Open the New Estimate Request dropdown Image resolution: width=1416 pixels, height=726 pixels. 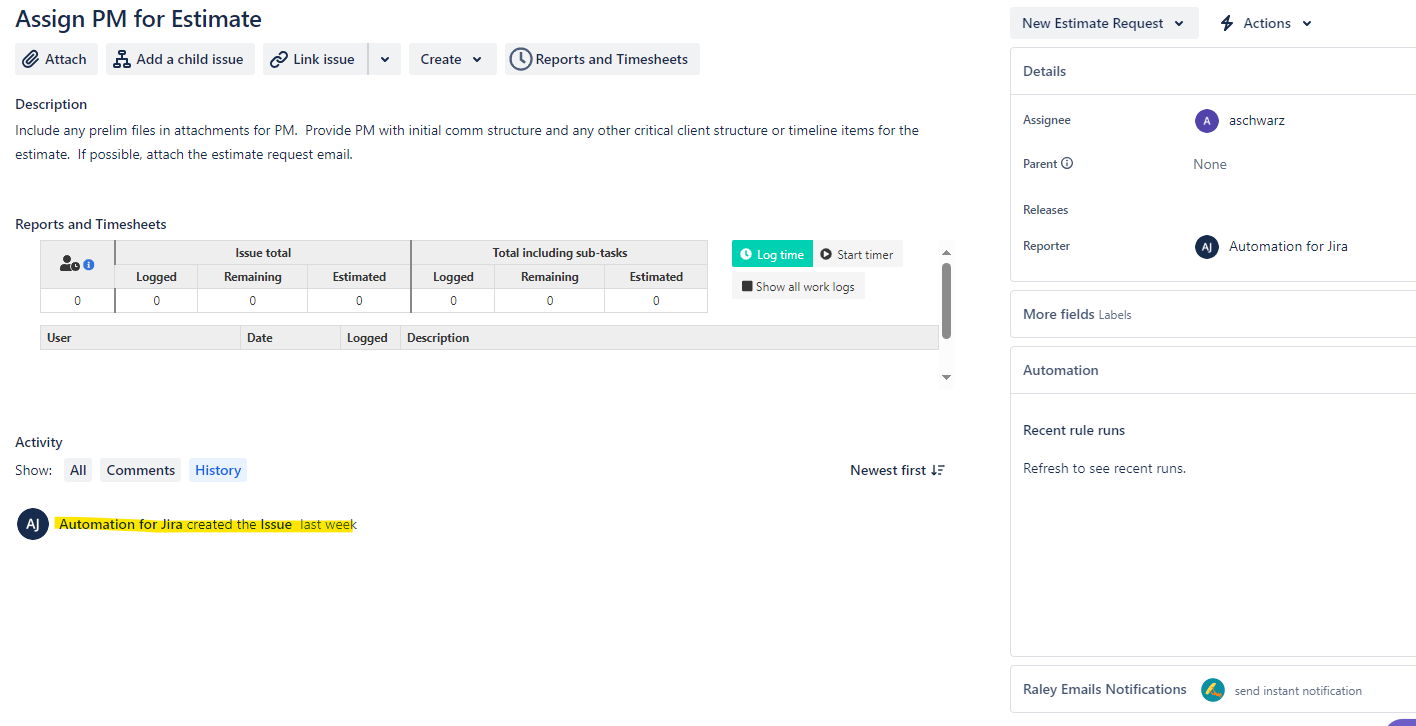(1103, 22)
